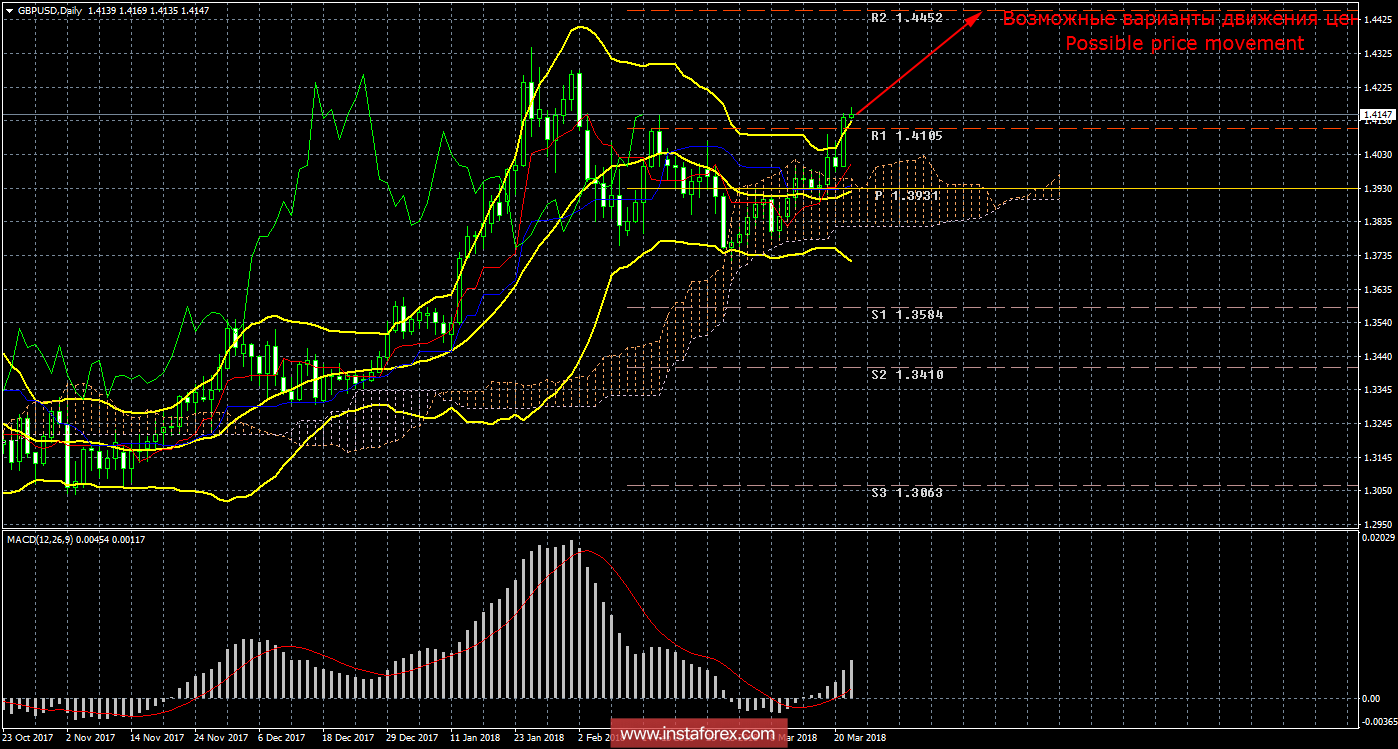1398x749 pixels.
Task: Select the S3 1.3063 support label
Action: [x=906, y=492]
